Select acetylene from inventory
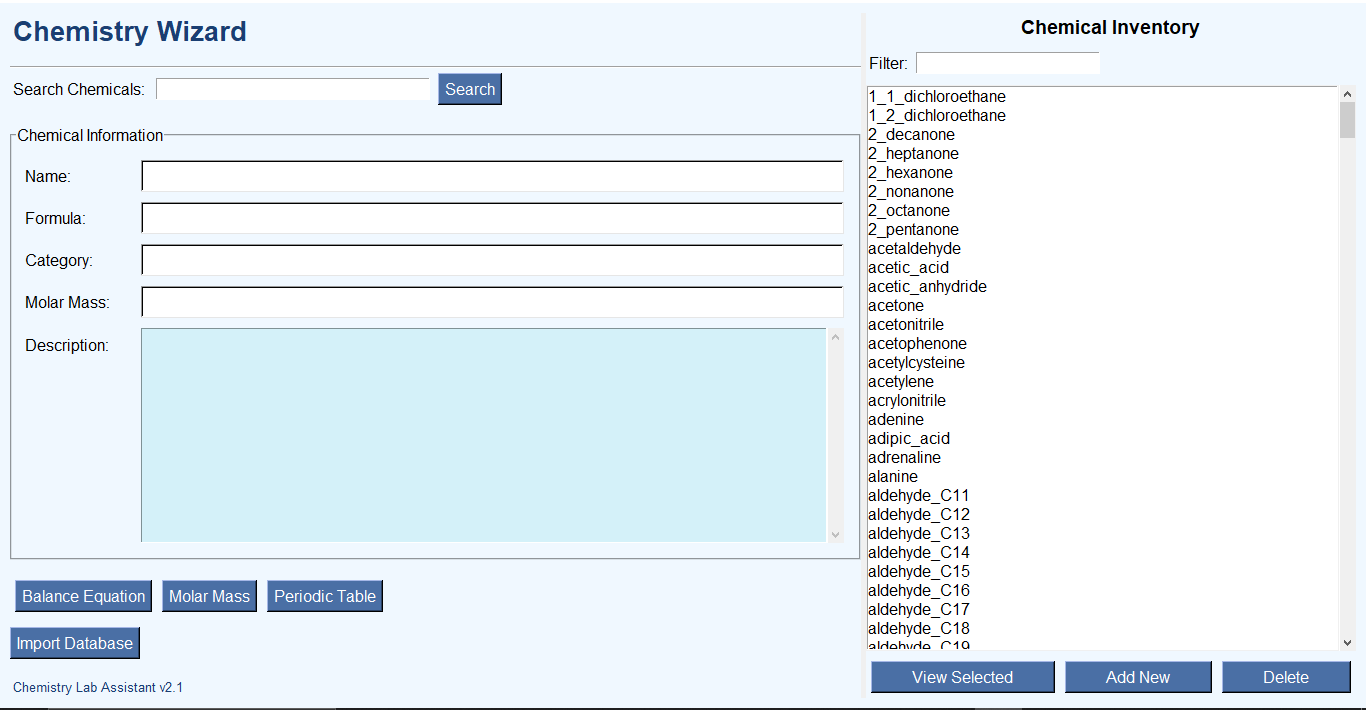Screen dimensions: 1366x710 1103,382
